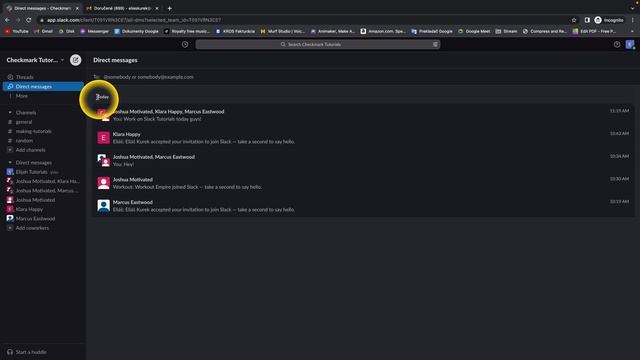Image resolution: width=640 pixels, height=360 pixels.
Task: Open the #general channel
Action: point(43,122)
